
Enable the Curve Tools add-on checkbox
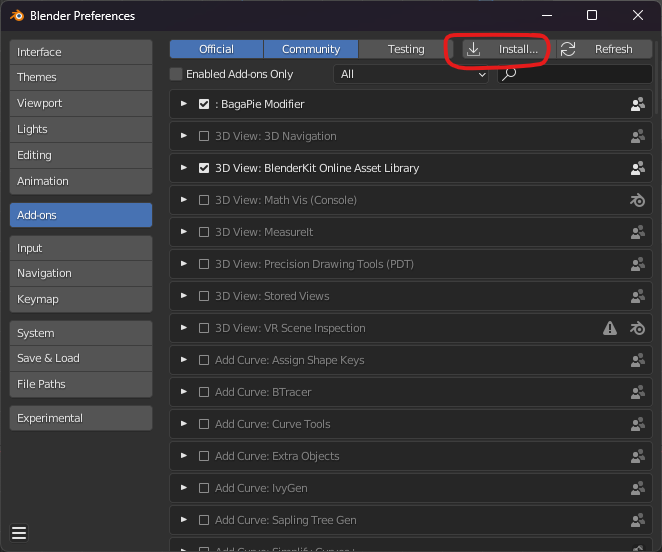pyautogui.click(x=204, y=424)
